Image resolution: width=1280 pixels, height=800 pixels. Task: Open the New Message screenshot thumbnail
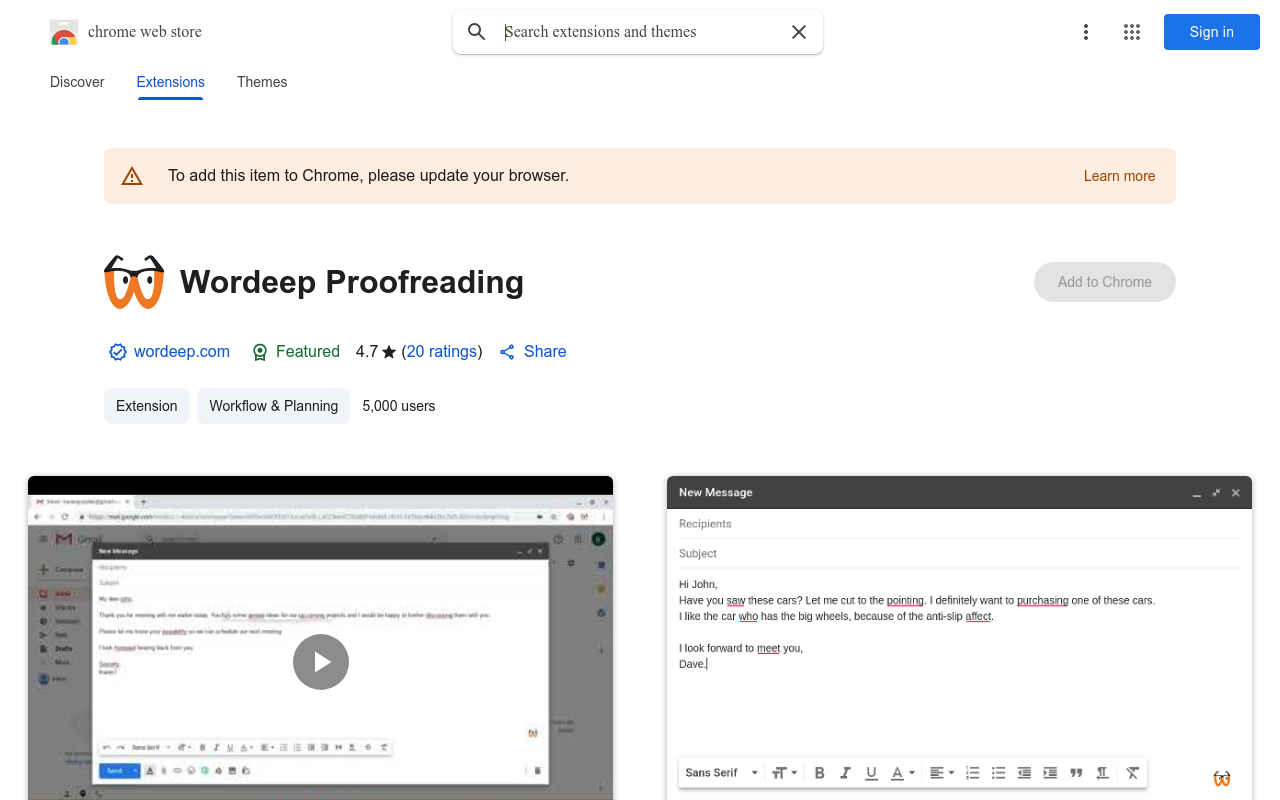959,638
